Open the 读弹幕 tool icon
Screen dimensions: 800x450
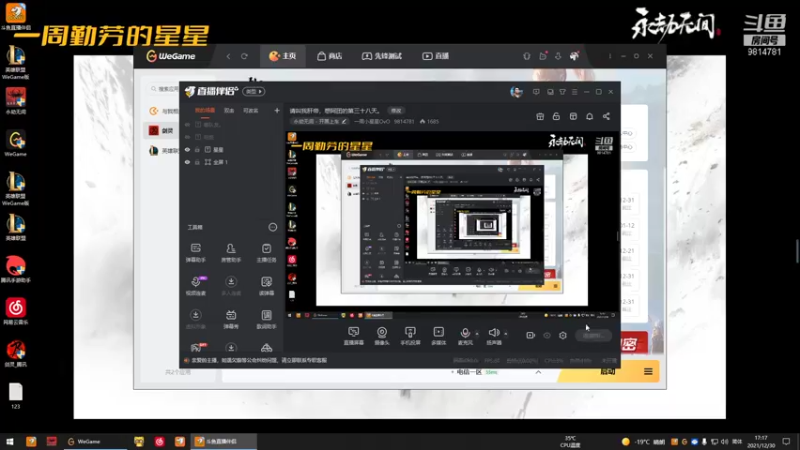pyautogui.click(x=266, y=286)
